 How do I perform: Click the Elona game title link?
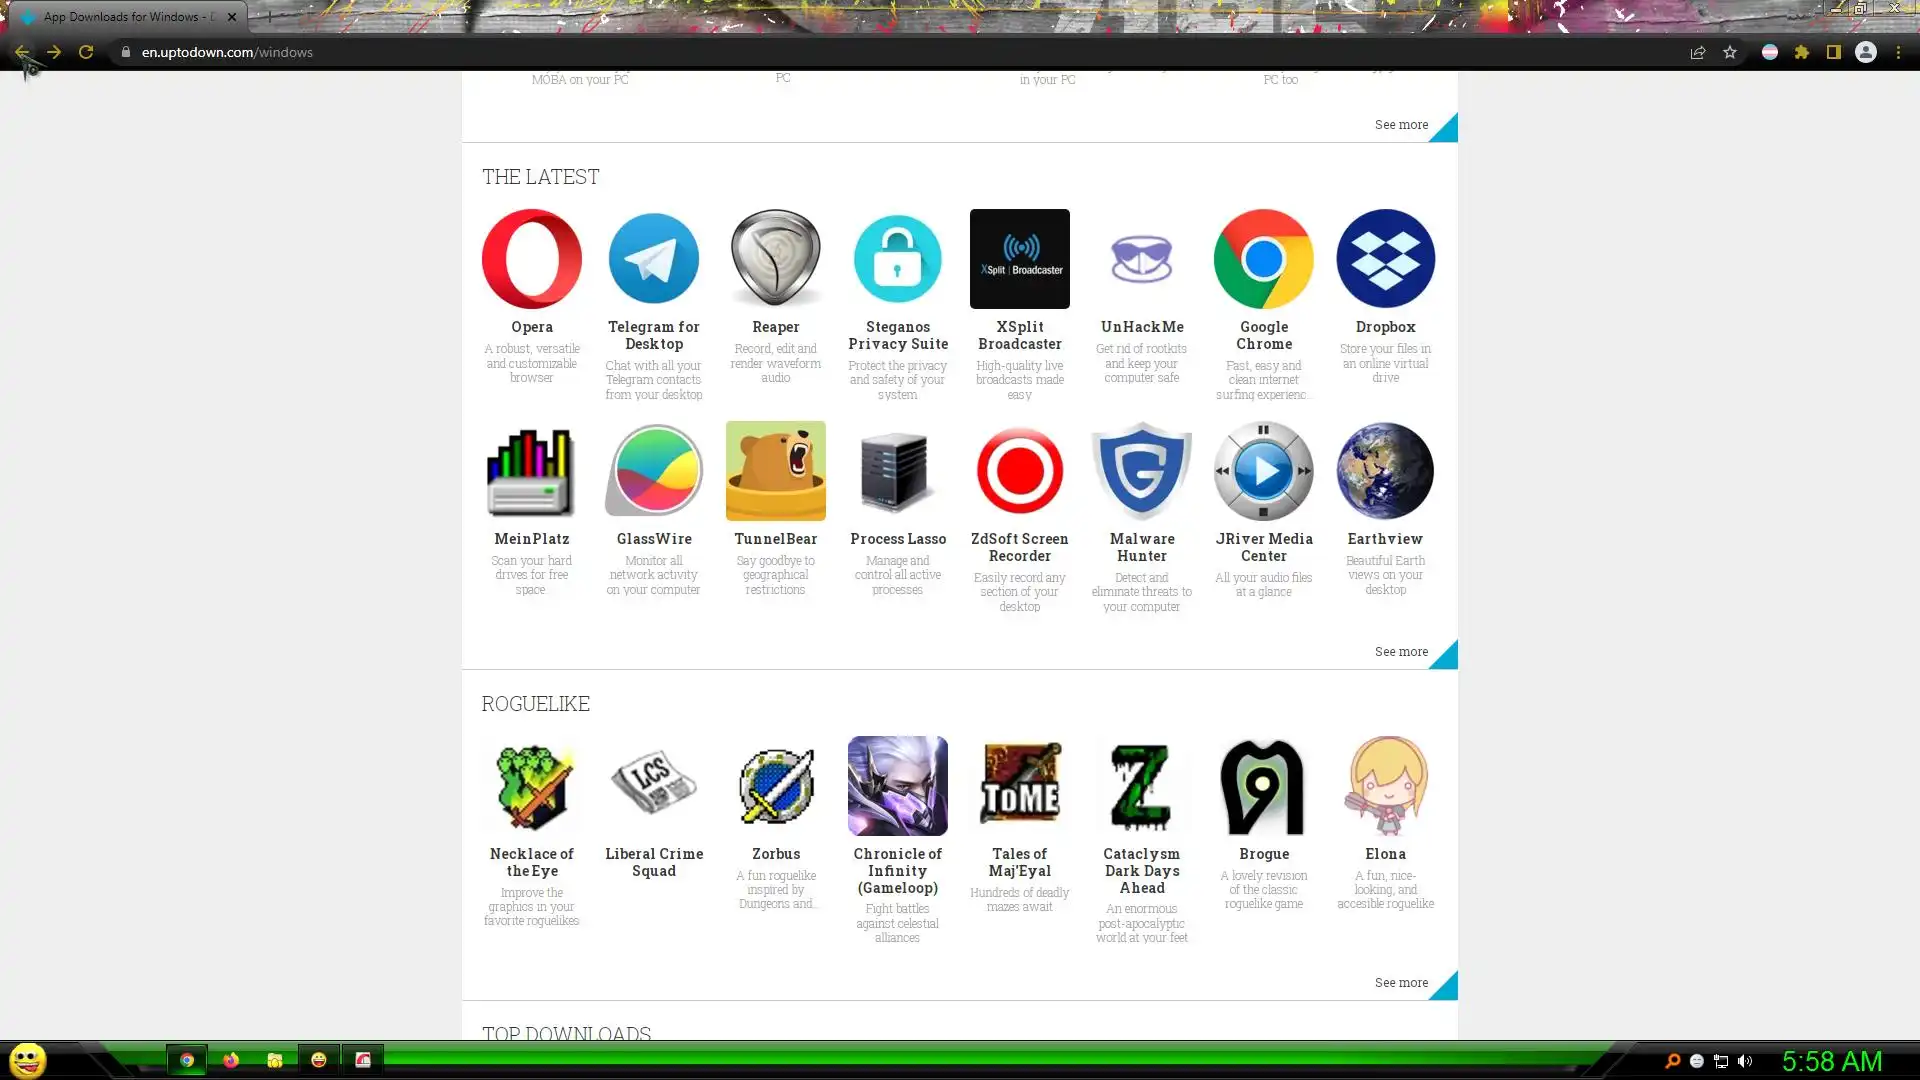click(x=1385, y=853)
